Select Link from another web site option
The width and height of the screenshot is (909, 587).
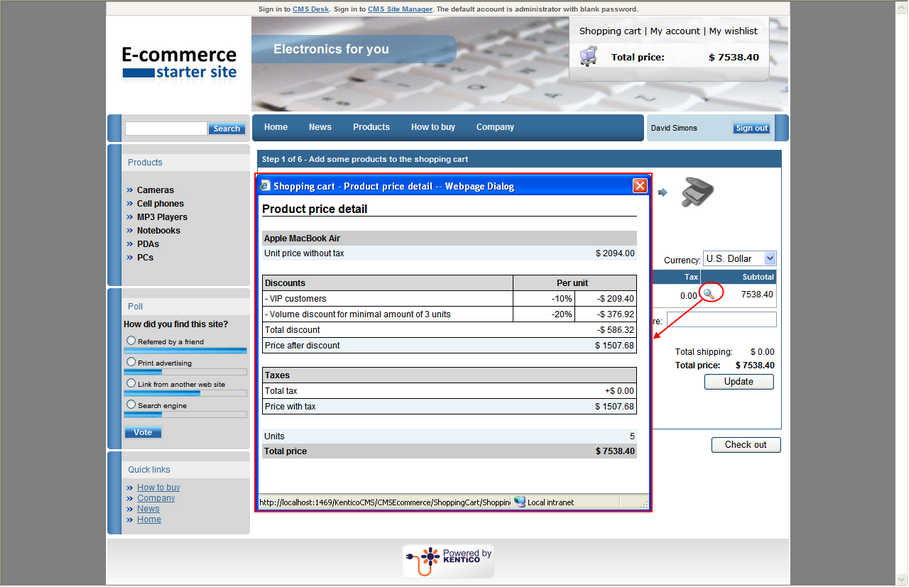(131, 383)
